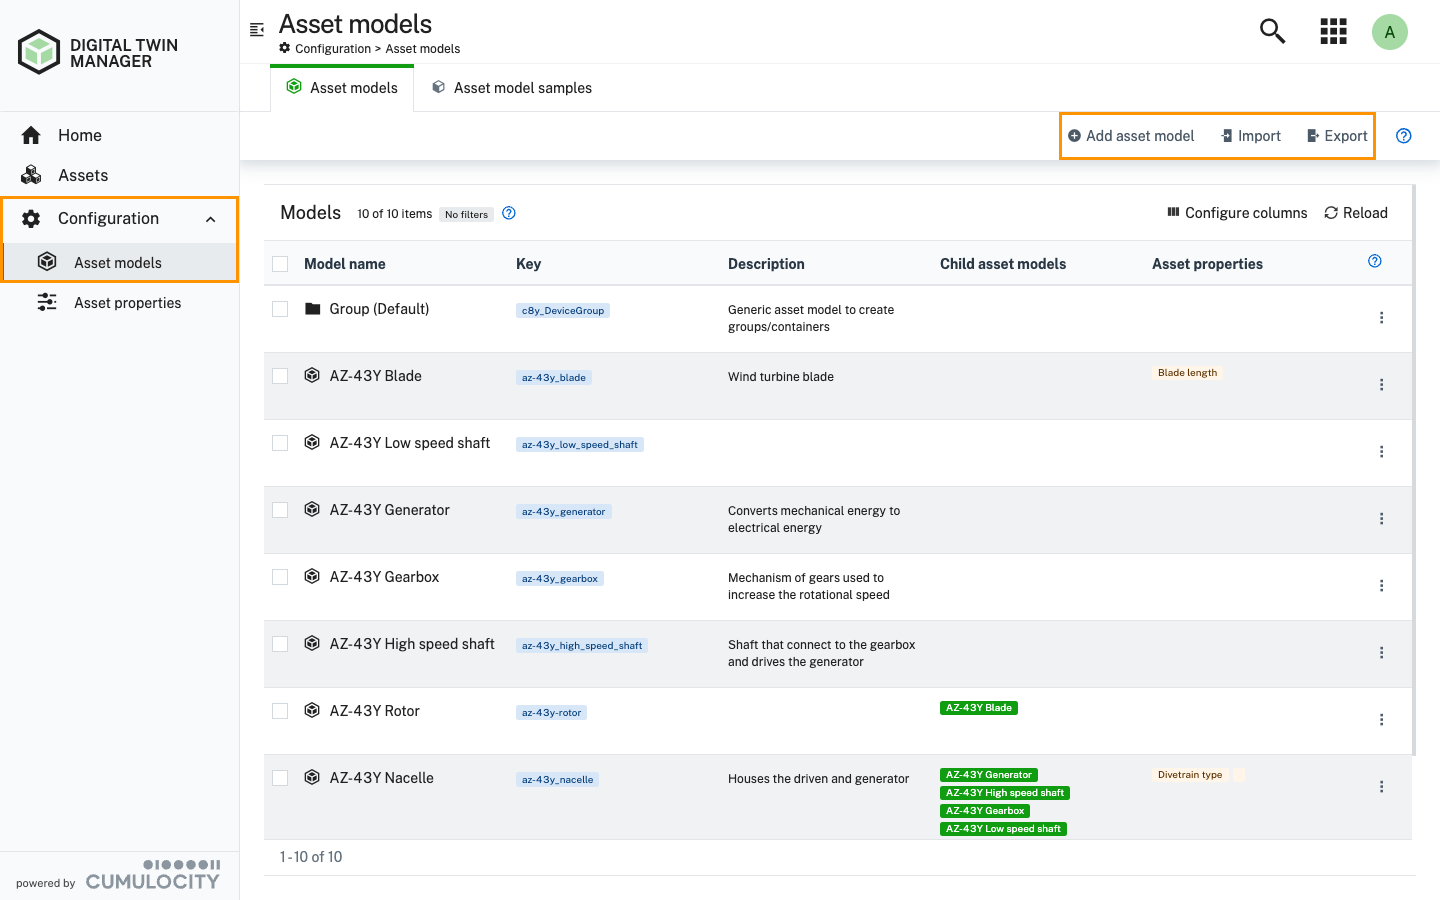Screen dimensions: 1440x900
Task: Select the AZ-43Y Generator row checkbox
Action: click(x=279, y=509)
